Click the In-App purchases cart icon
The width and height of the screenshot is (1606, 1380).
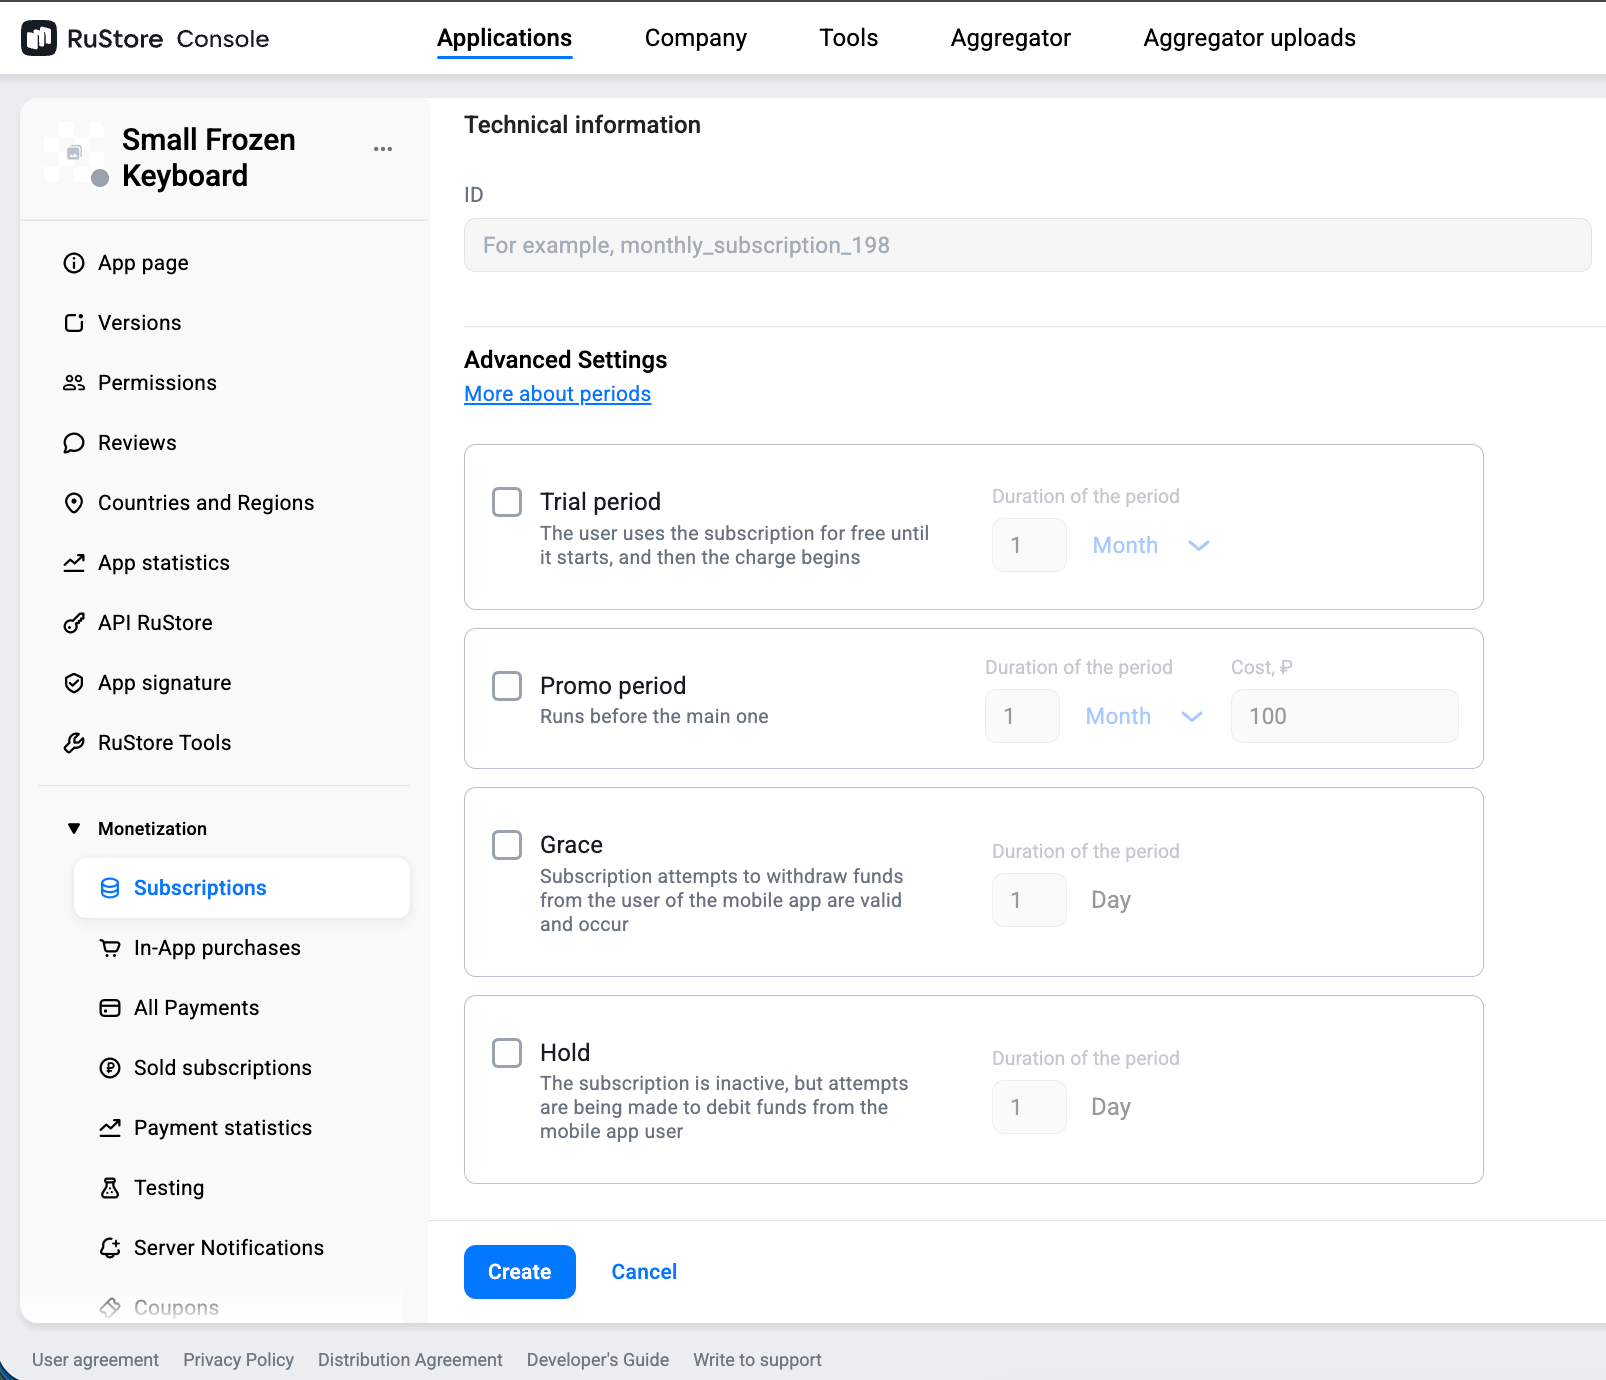[x=110, y=948]
